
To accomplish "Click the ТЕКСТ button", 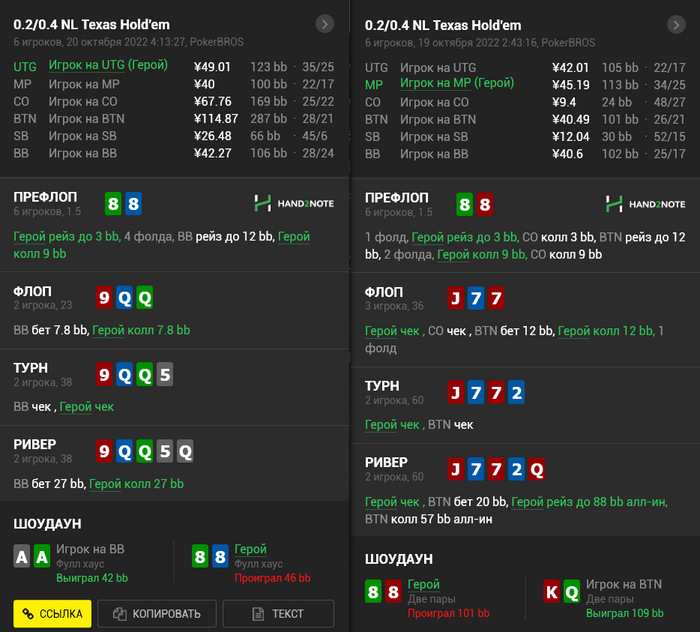I will pyautogui.click(x=278, y=614).
